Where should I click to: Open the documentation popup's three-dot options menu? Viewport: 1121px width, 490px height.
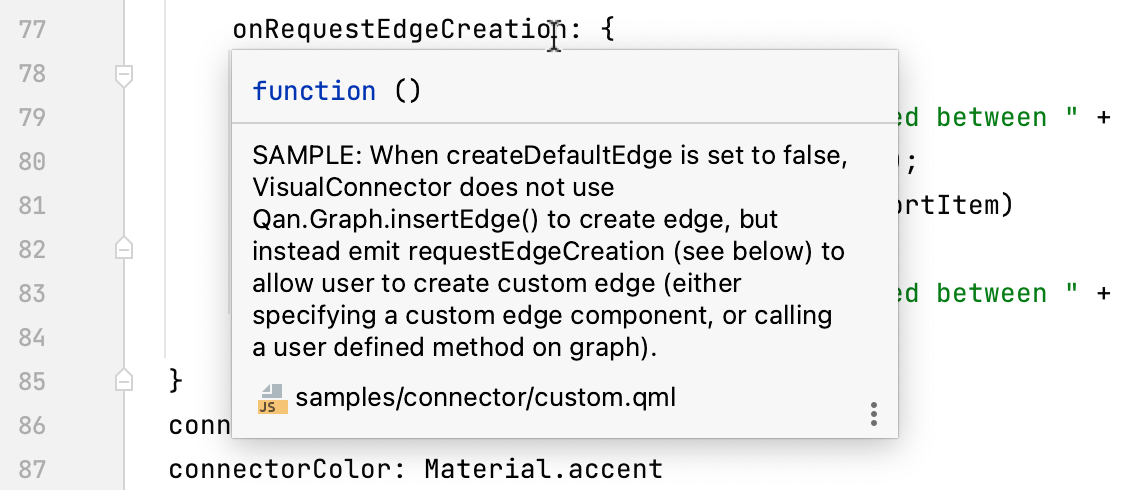coord(874,414)
